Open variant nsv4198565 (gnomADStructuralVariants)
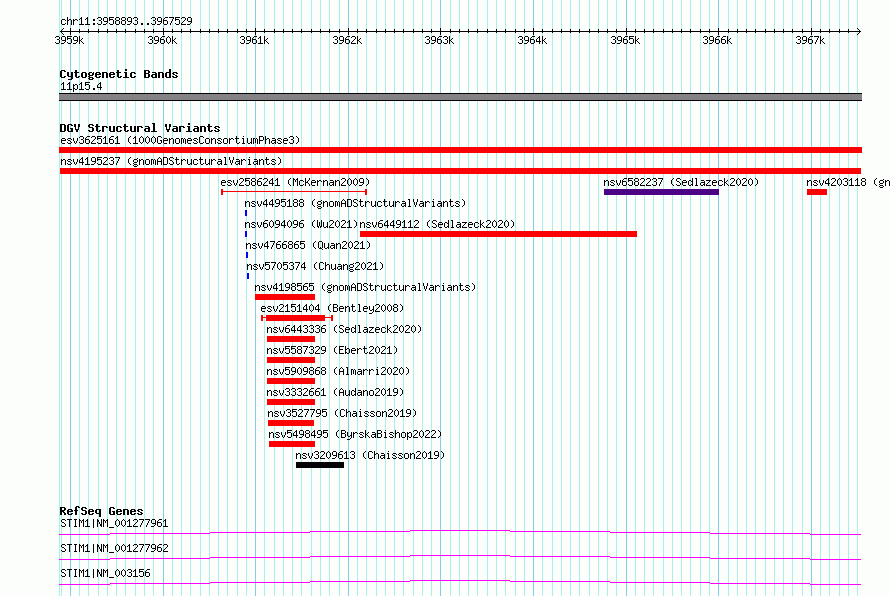The height and width of the screenshot is (596, 890). click(365, 287)
